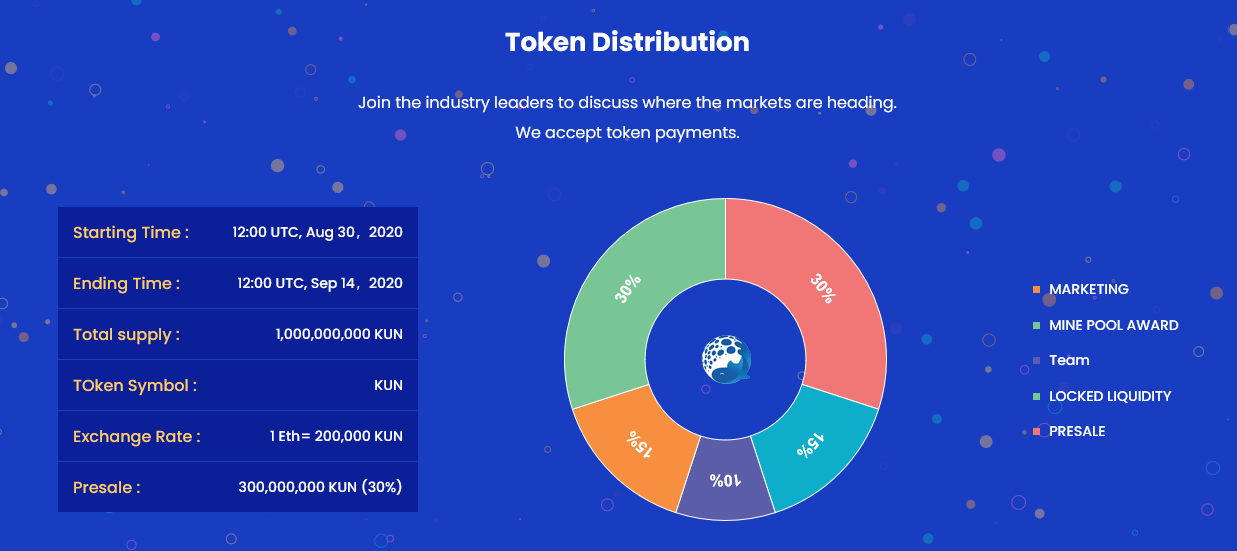Click the Starting Time table row
This screenshot has width=1237, height=551.
238,232
